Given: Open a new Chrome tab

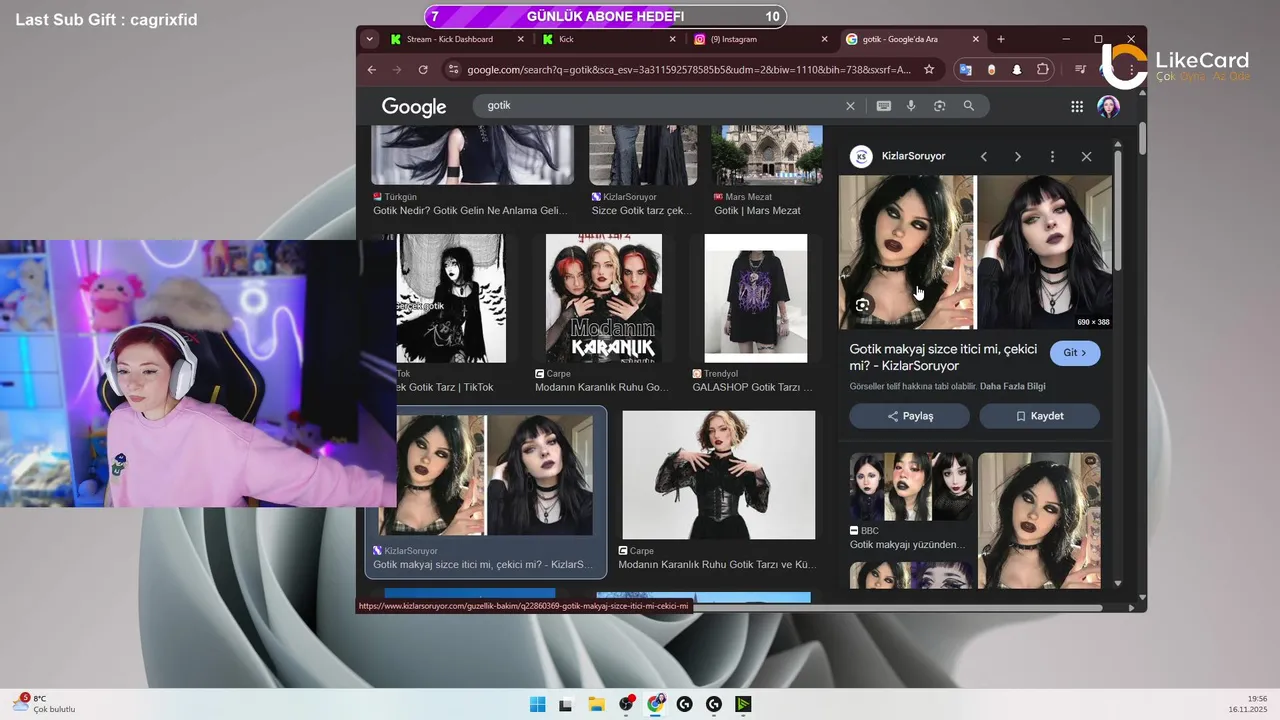Looking at the screenshot, I should click(1001, 39).
